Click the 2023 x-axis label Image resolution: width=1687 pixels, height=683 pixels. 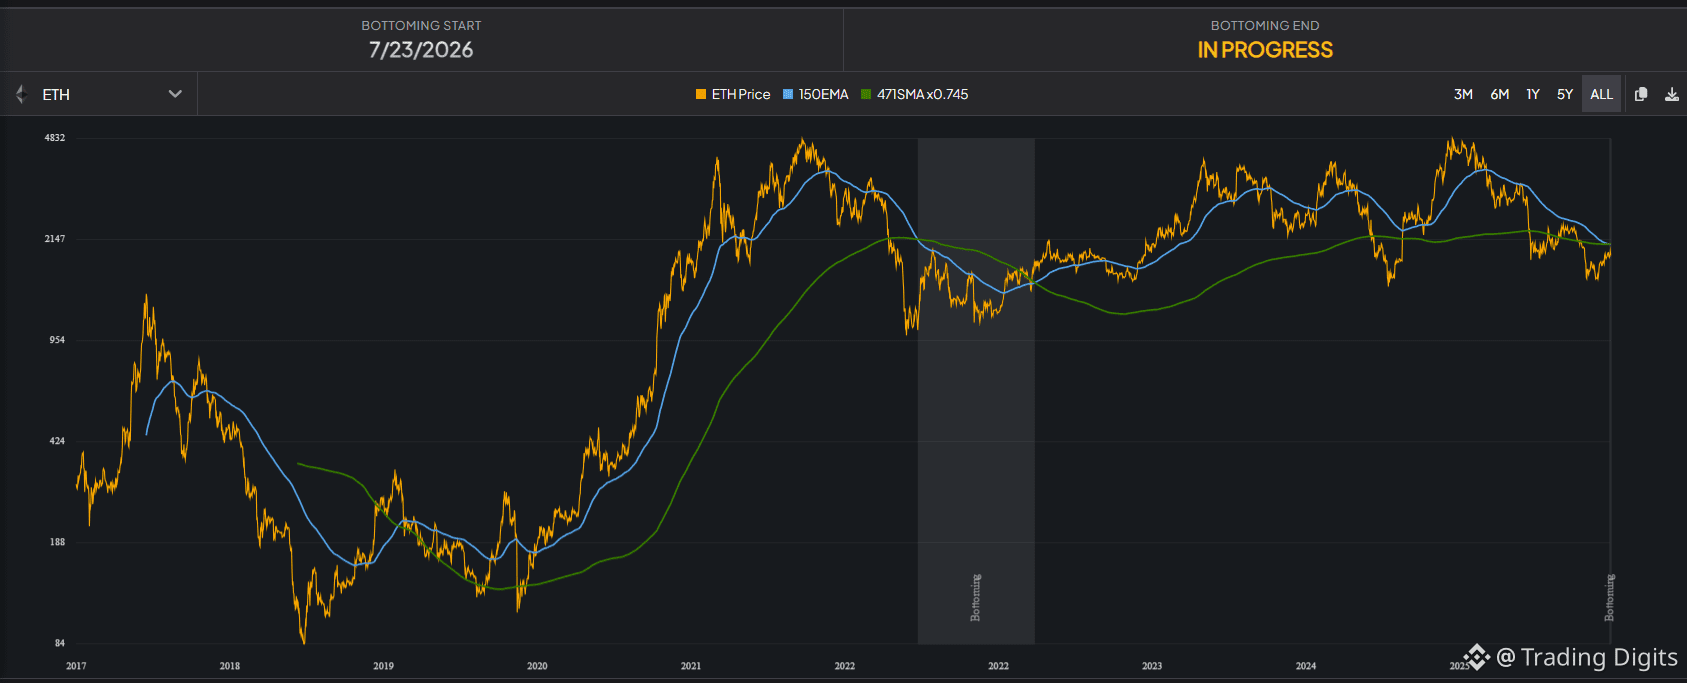tap(1152, 666)
